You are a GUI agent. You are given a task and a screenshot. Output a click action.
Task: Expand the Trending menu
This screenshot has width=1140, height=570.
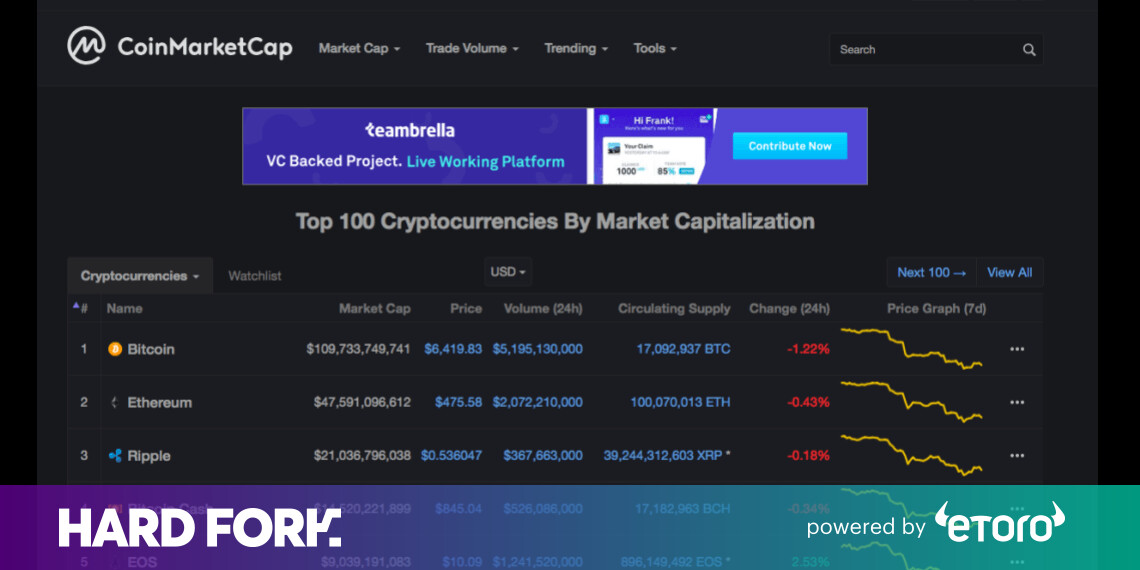576,48
